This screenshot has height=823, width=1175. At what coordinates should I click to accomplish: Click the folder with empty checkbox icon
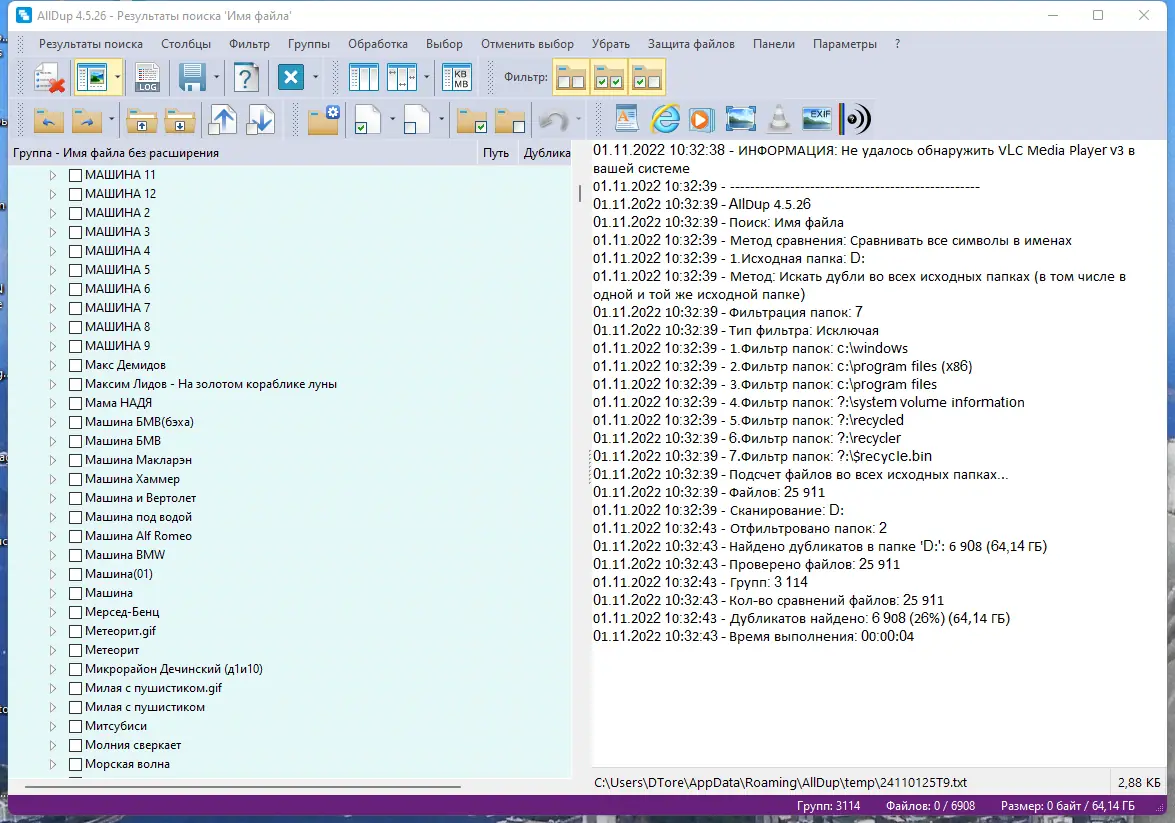click(x=510, y=120)
